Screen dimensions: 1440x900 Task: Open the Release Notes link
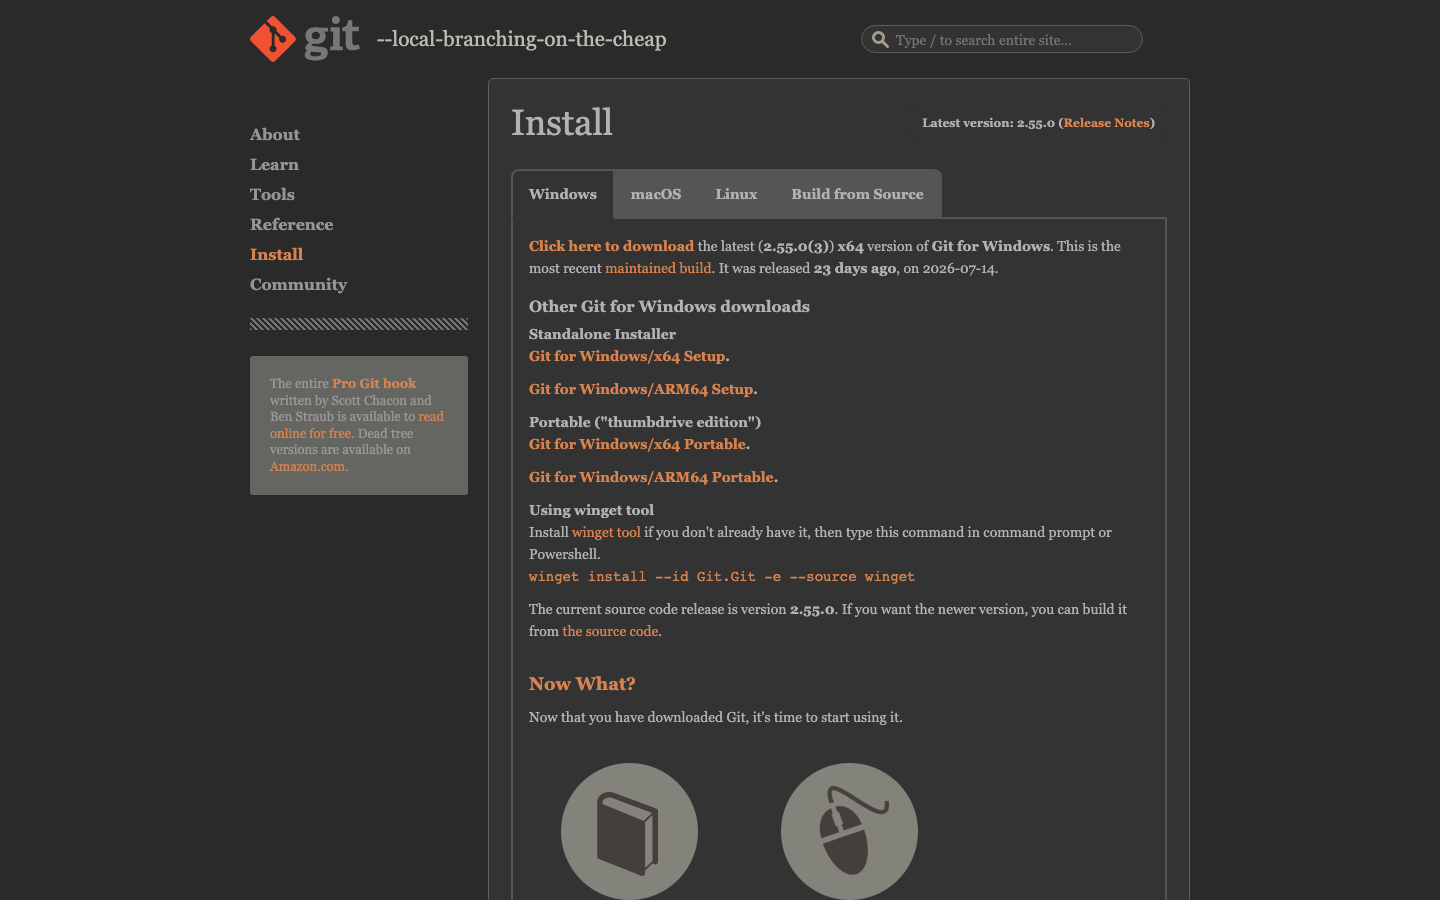[1107, 123]
